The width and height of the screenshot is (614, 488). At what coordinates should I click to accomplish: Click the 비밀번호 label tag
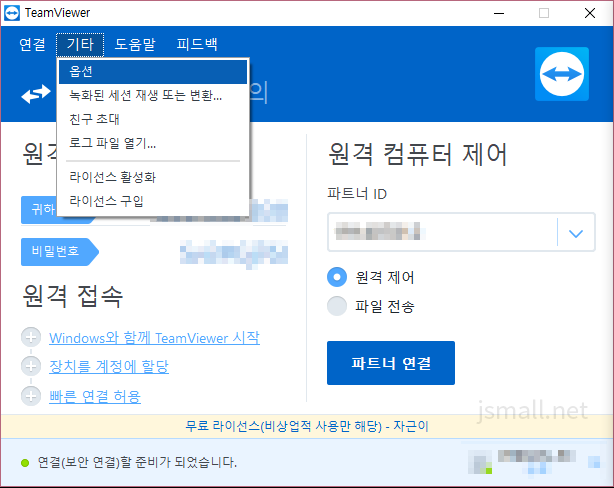pos(60,251)
